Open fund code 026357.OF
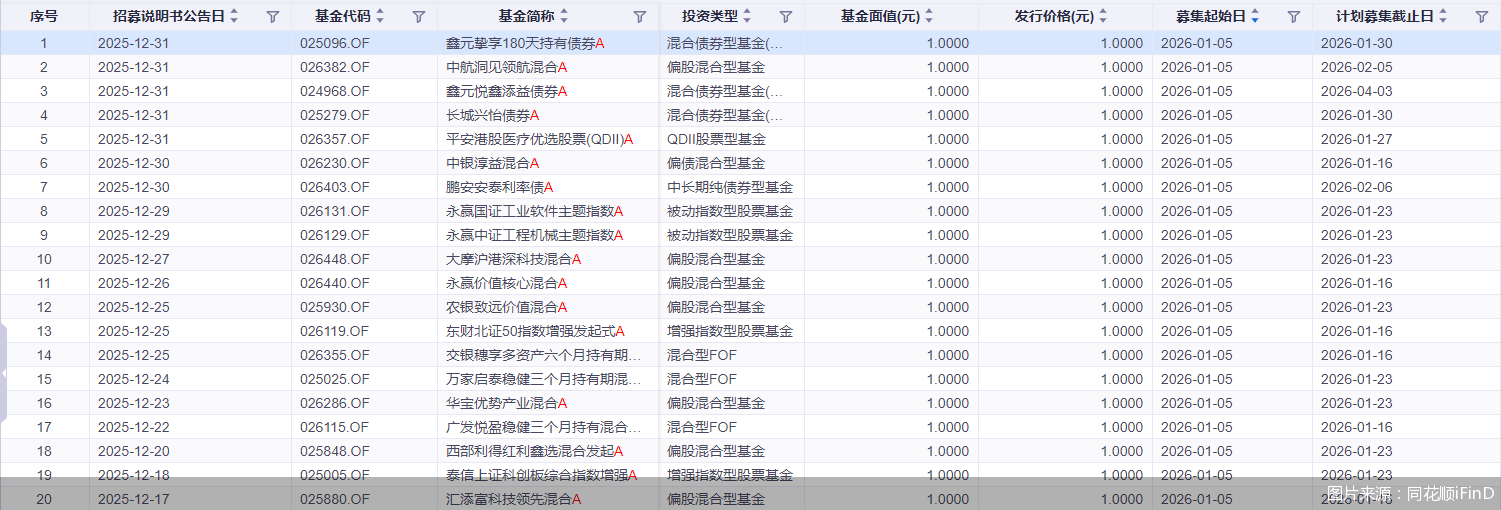 pyautogui.click(x=335, y=139)
